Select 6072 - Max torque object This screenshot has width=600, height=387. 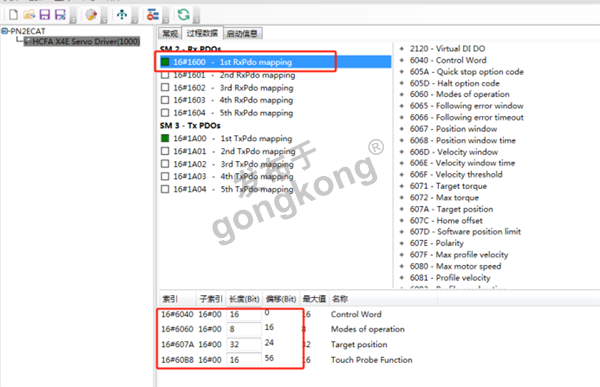[x=444, y=198]
